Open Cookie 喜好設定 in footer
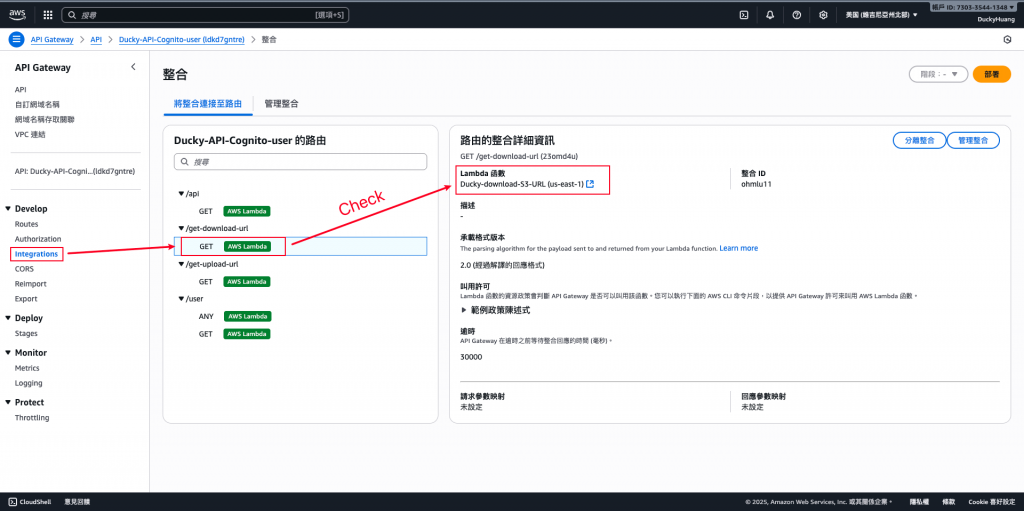Image resolution: width=1024 pixels, height=511 pixels. 992,502
